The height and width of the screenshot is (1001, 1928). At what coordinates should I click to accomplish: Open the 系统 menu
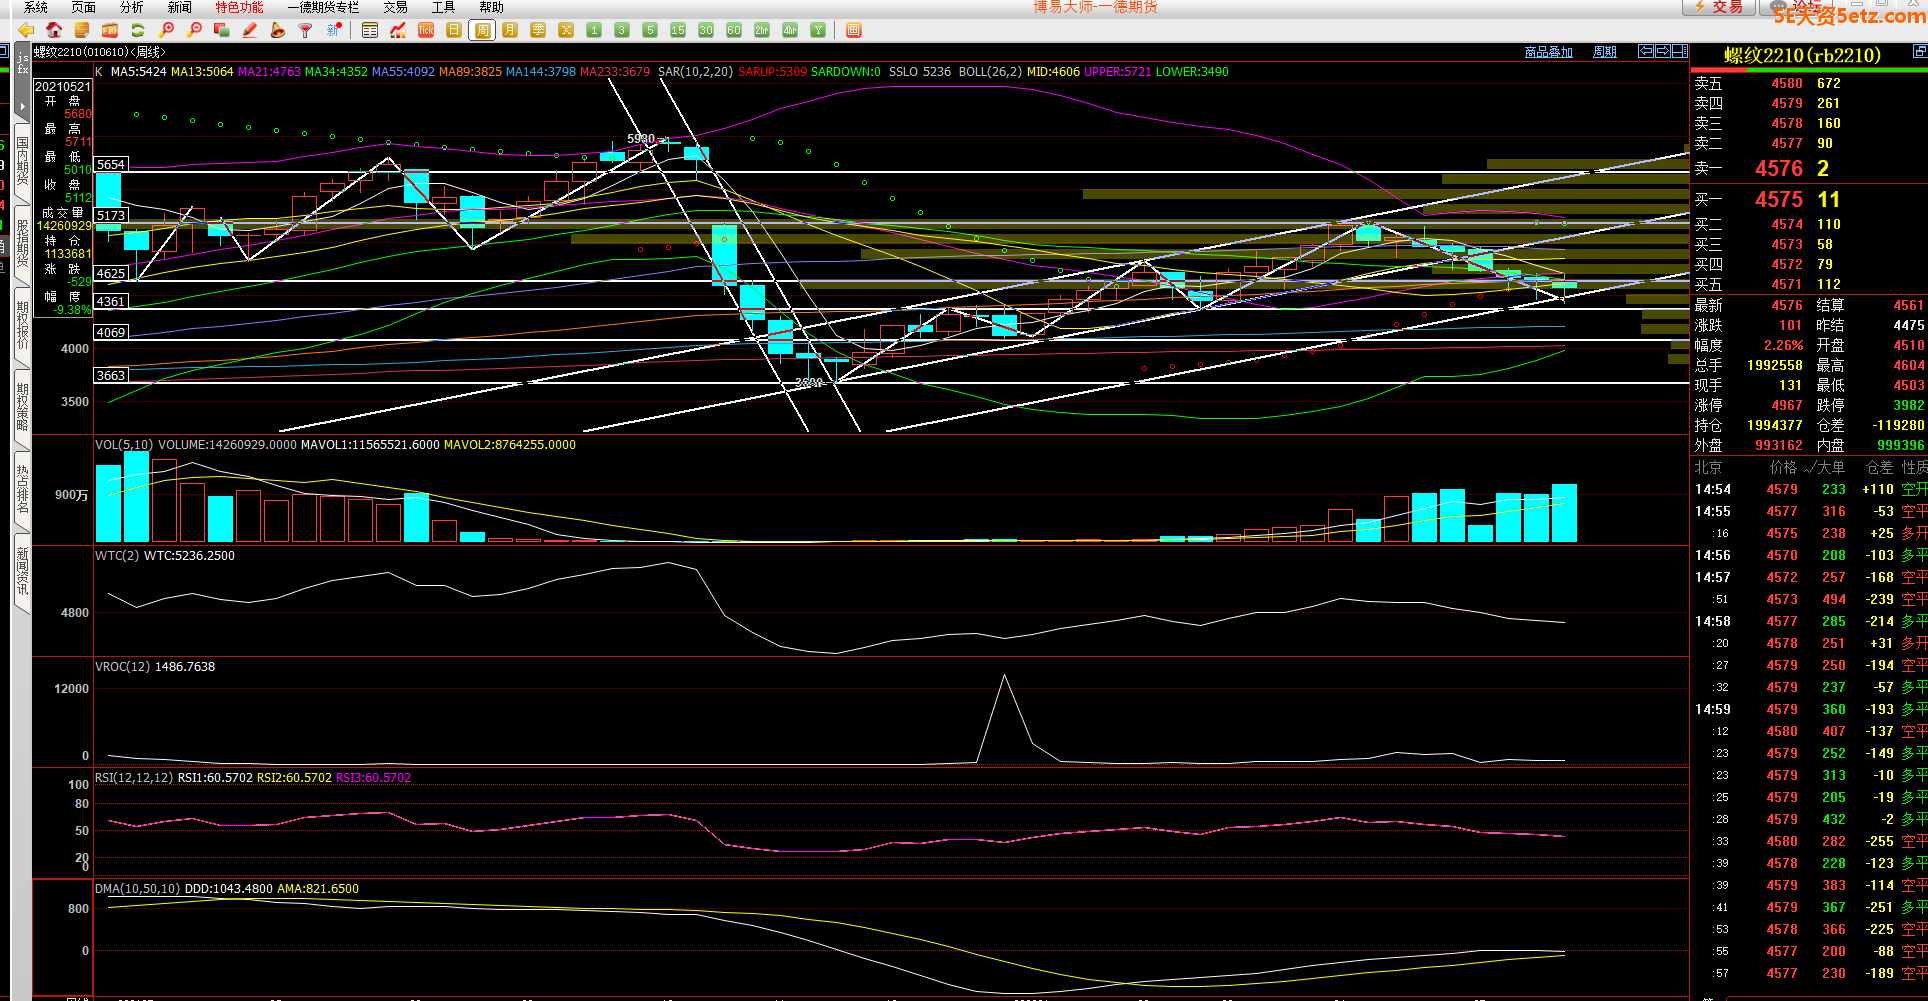point(36,7)
